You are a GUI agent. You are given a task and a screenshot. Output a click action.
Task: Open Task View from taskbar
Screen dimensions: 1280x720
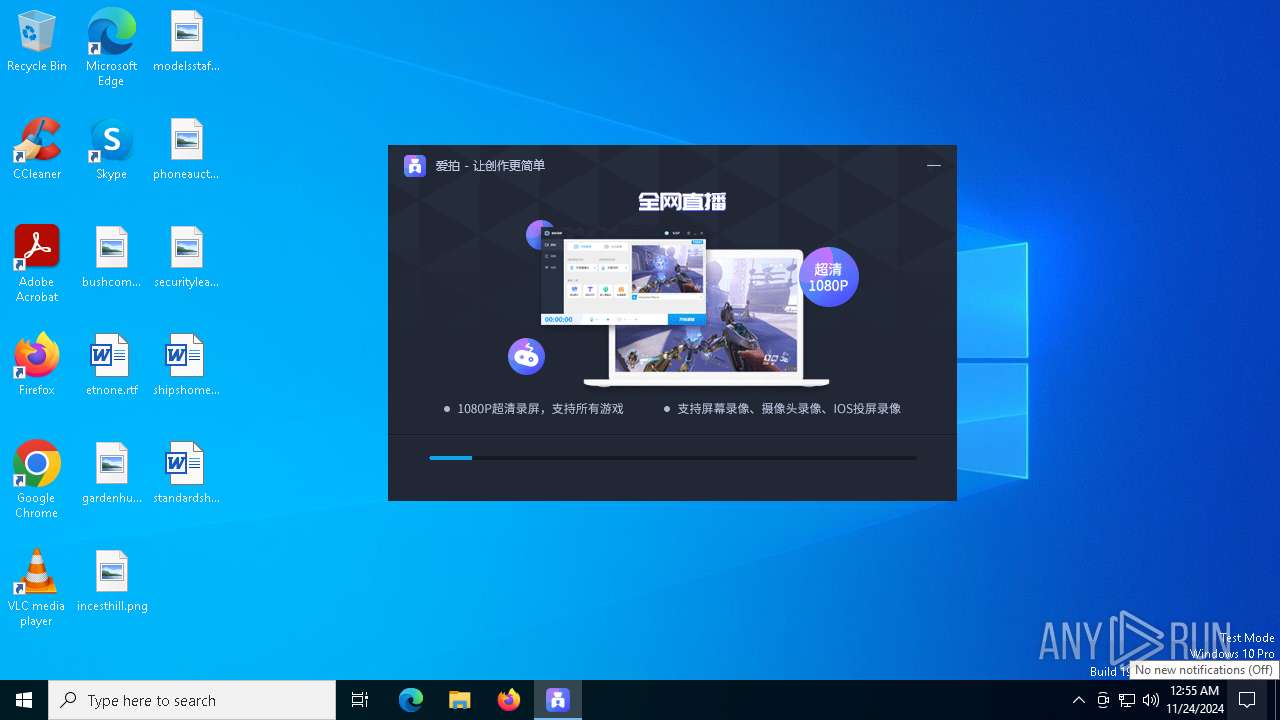(x=360, y=700)
